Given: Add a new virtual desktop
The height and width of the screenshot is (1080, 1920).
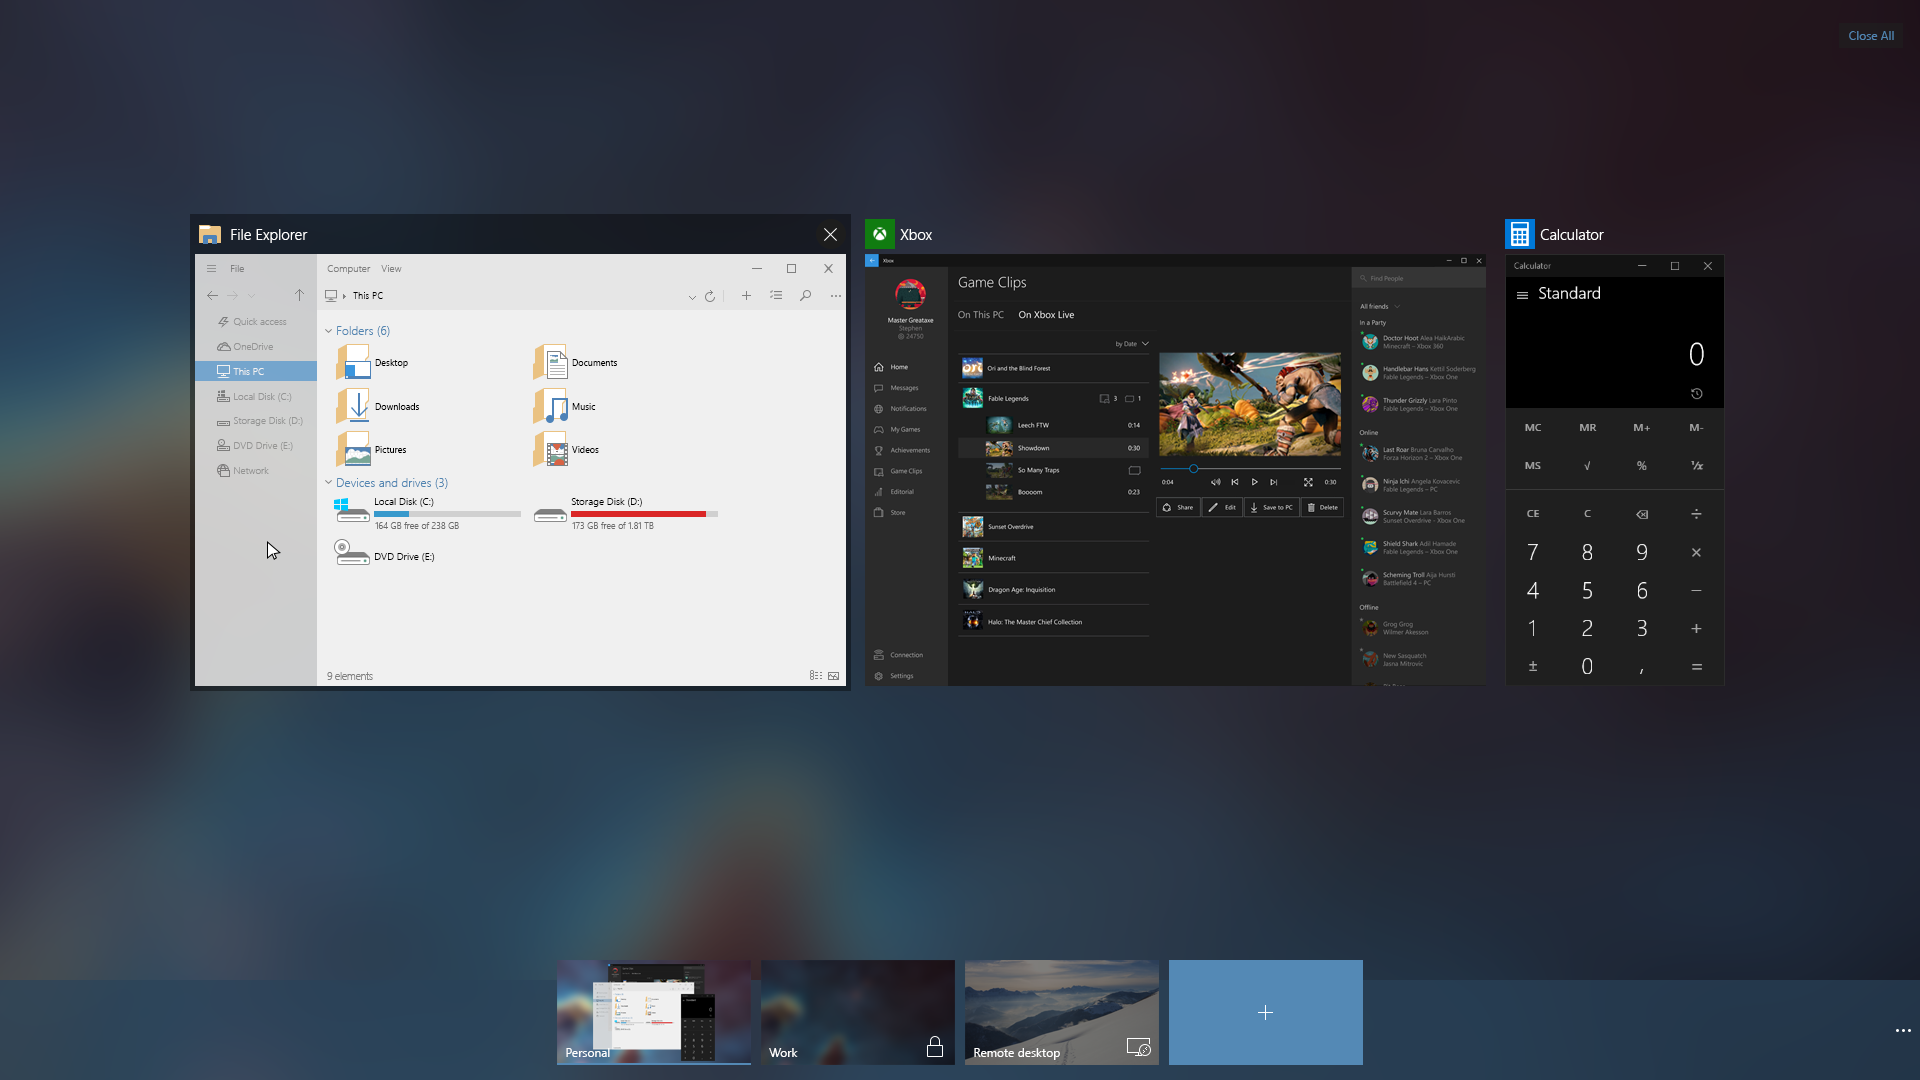Looking at the screenshot, I should tap(1266, 1012).
